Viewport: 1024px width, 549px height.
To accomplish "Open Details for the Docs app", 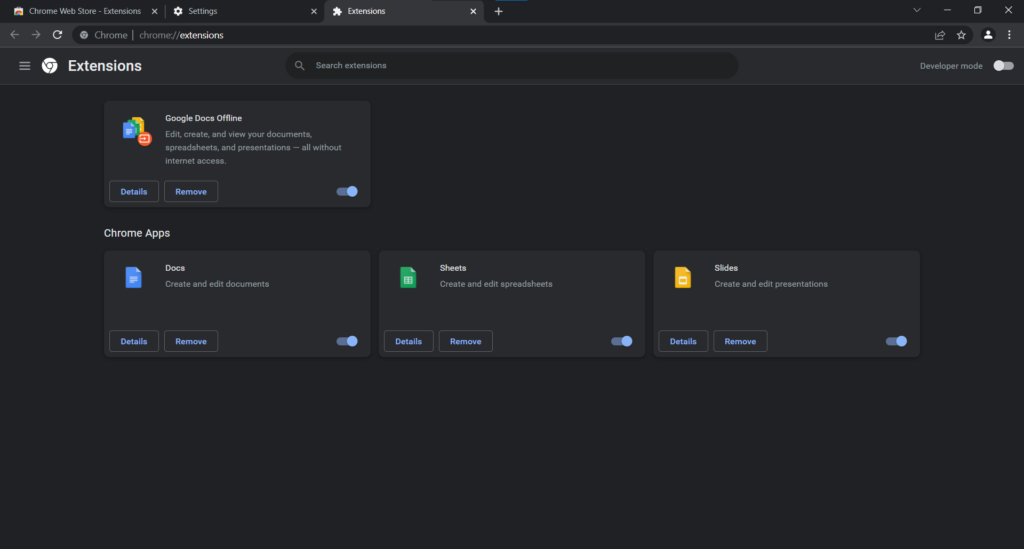I will (134, 341).
